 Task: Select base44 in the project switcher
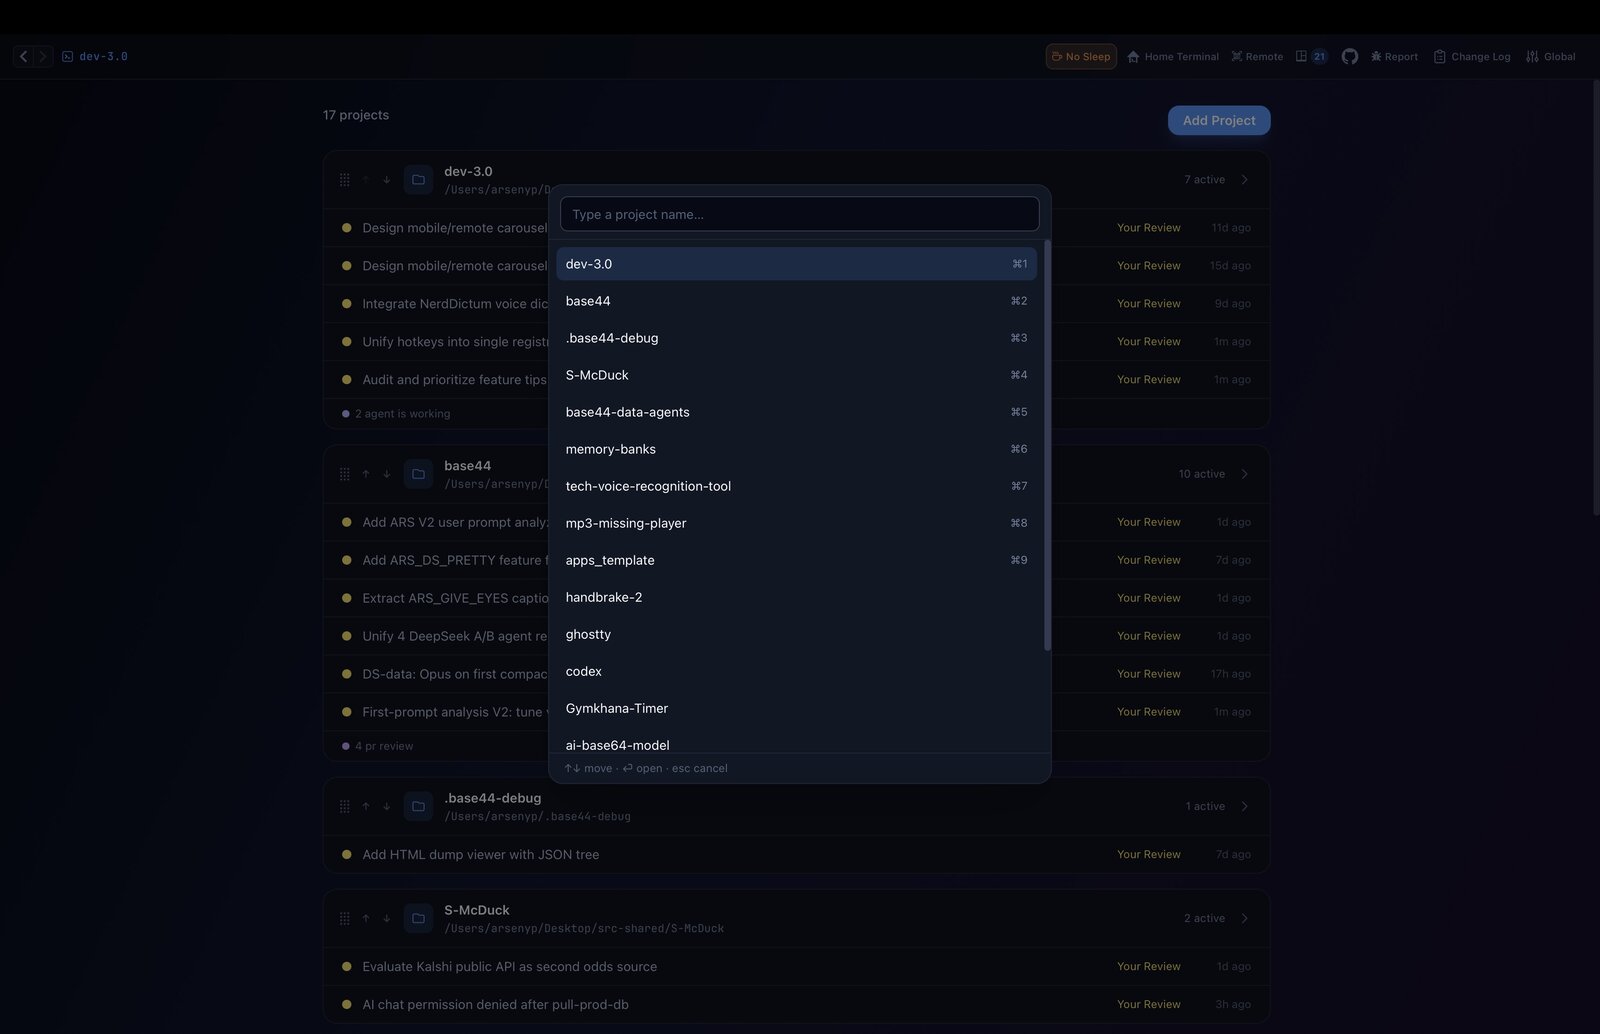coord(796,301)
